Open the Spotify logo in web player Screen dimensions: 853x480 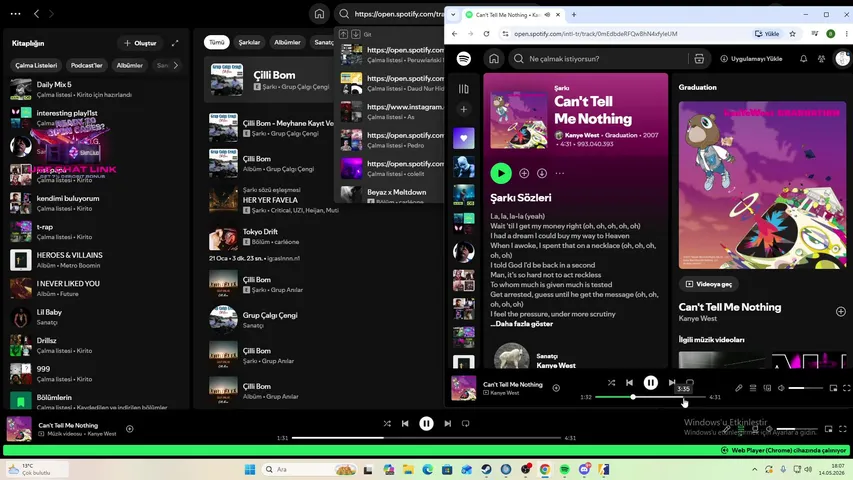tap(463, 59)
